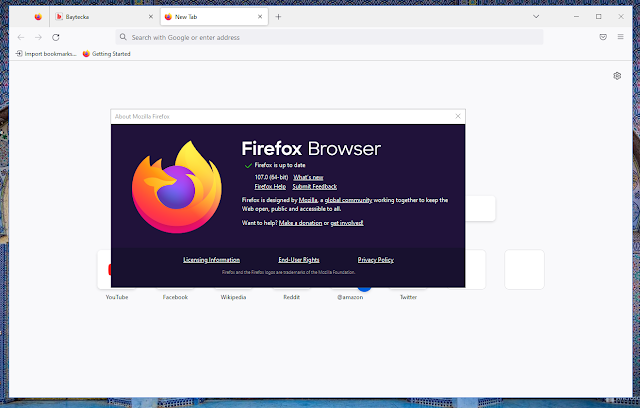The height and width of the screenshot is (408, 640).
Task: Open the Twitter shortcut
Action: coord(408,297)
